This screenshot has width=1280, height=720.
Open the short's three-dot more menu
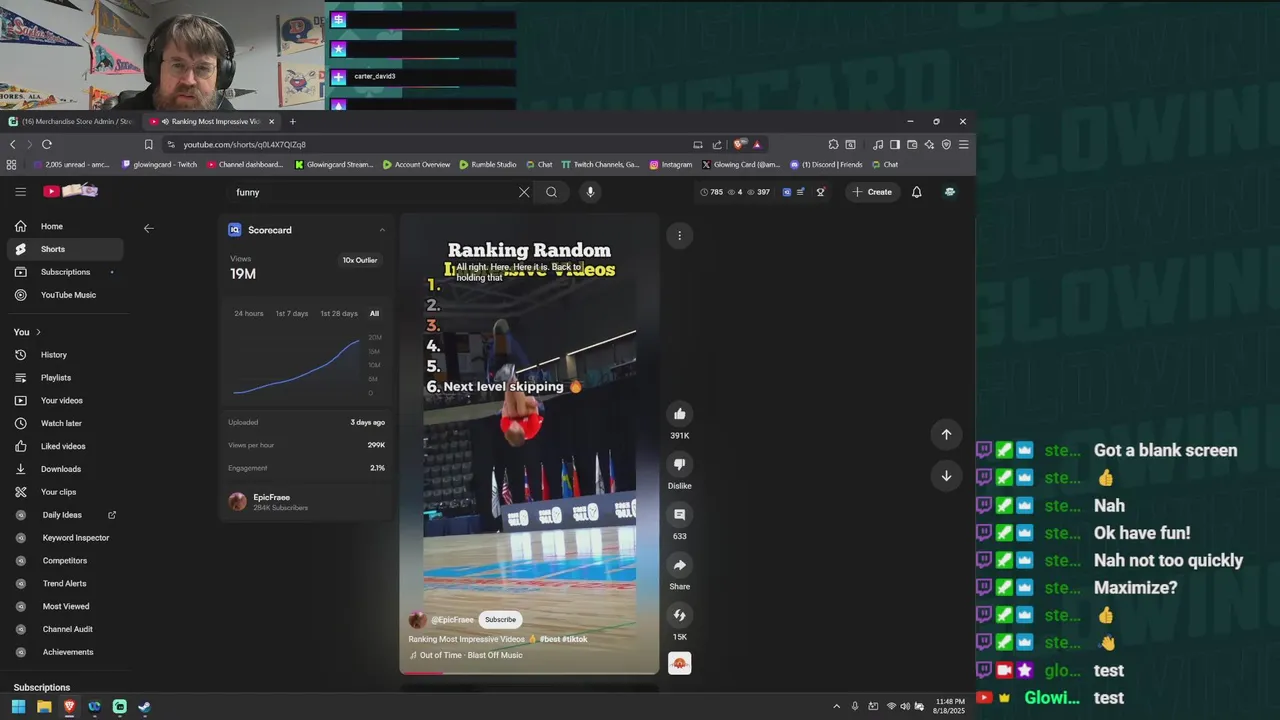coord(679,236)
